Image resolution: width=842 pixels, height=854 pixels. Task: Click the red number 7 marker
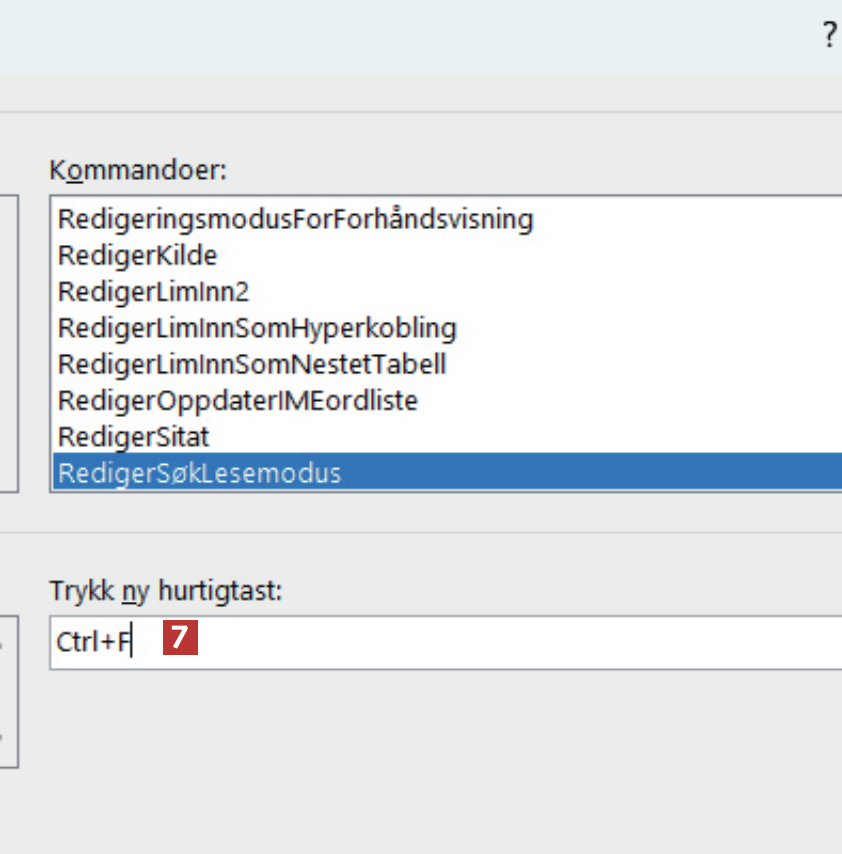[x=180, y=638]
